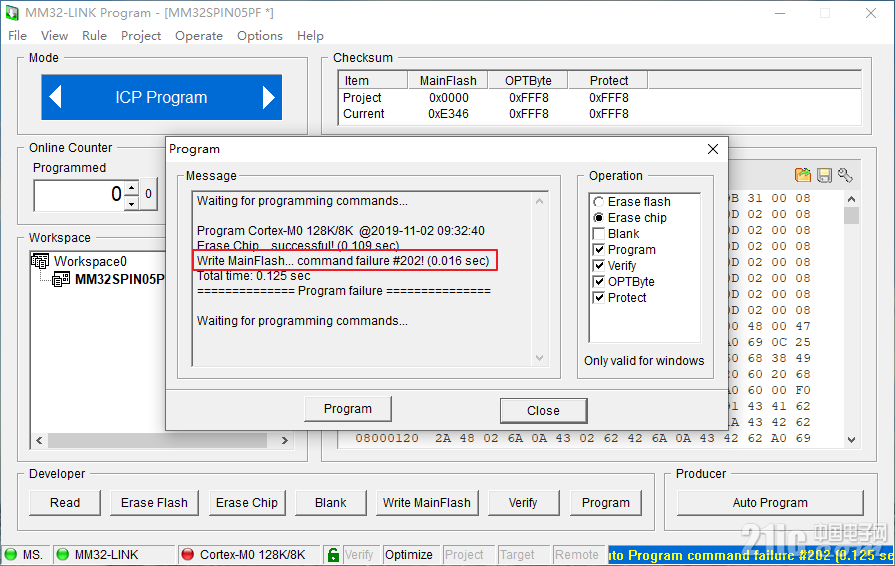This screenshot has height=566, width=895.
Task: Click the MainFlash column header
Action: tap(448, 80)
